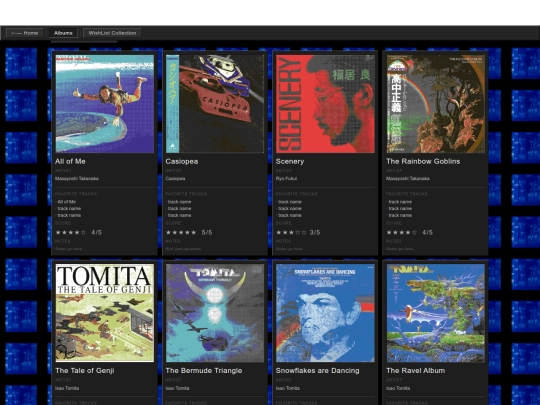Go back to Home
This screenshot has height=405, width=540.
click(24, 33)
